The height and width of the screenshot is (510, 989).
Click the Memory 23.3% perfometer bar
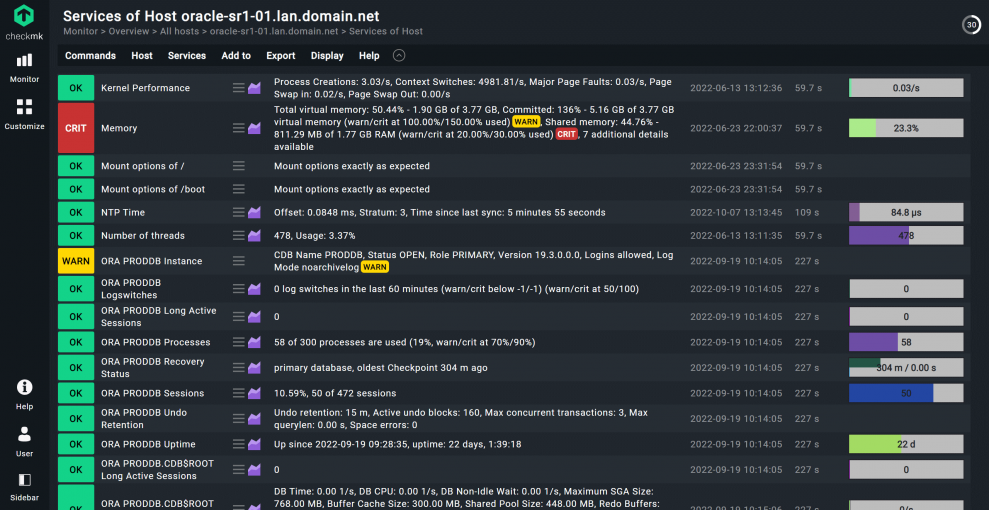click(x=906, y=128)
